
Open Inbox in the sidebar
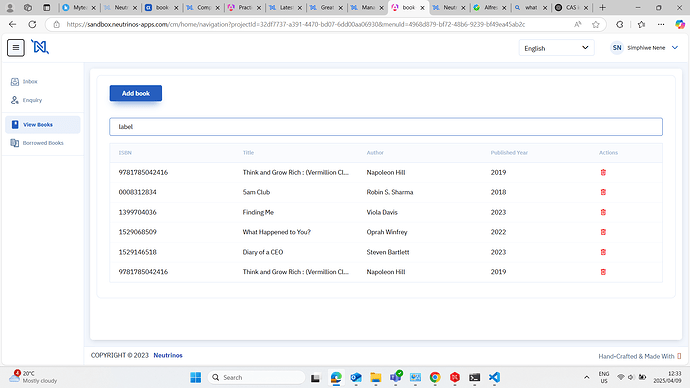[x=24, y=81]
